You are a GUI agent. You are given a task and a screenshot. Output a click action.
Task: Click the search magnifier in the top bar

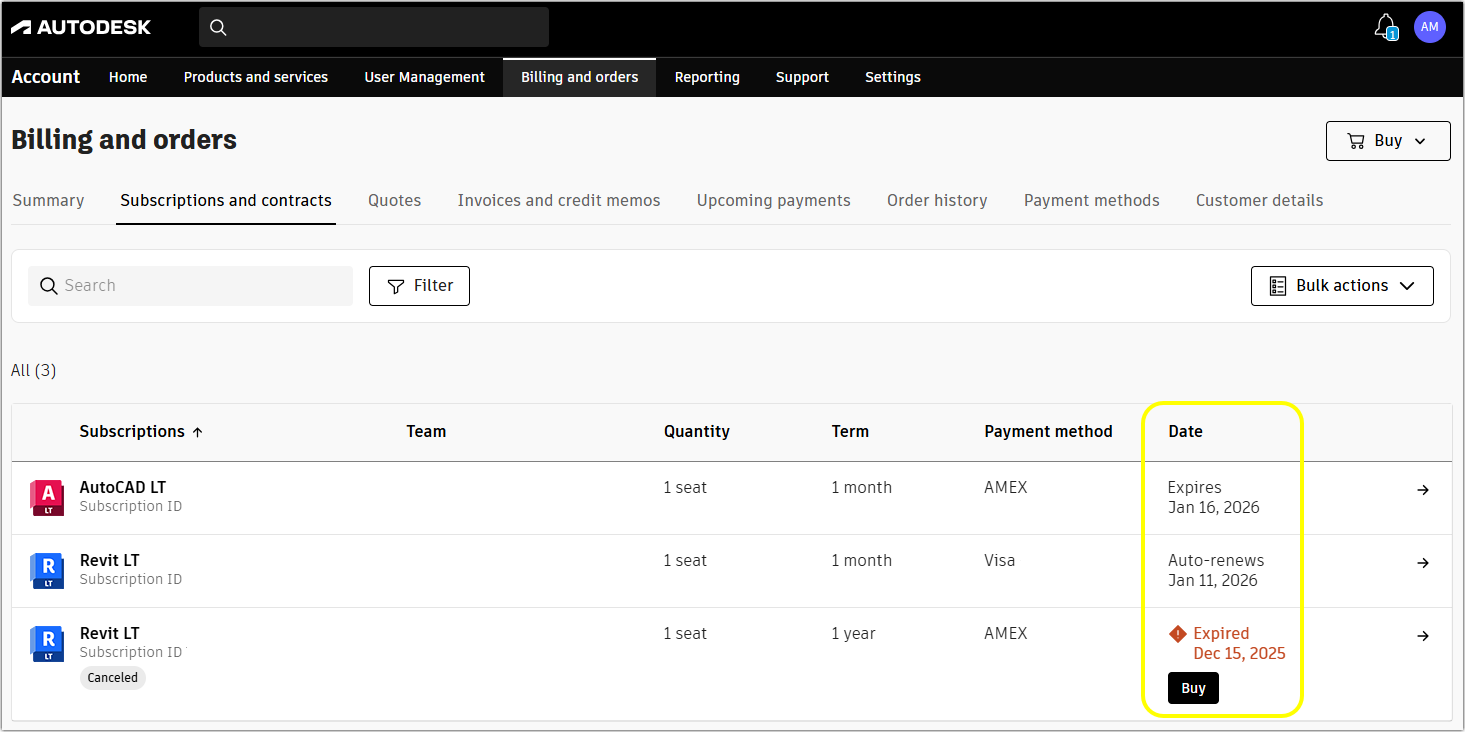[x=218, y=28]
